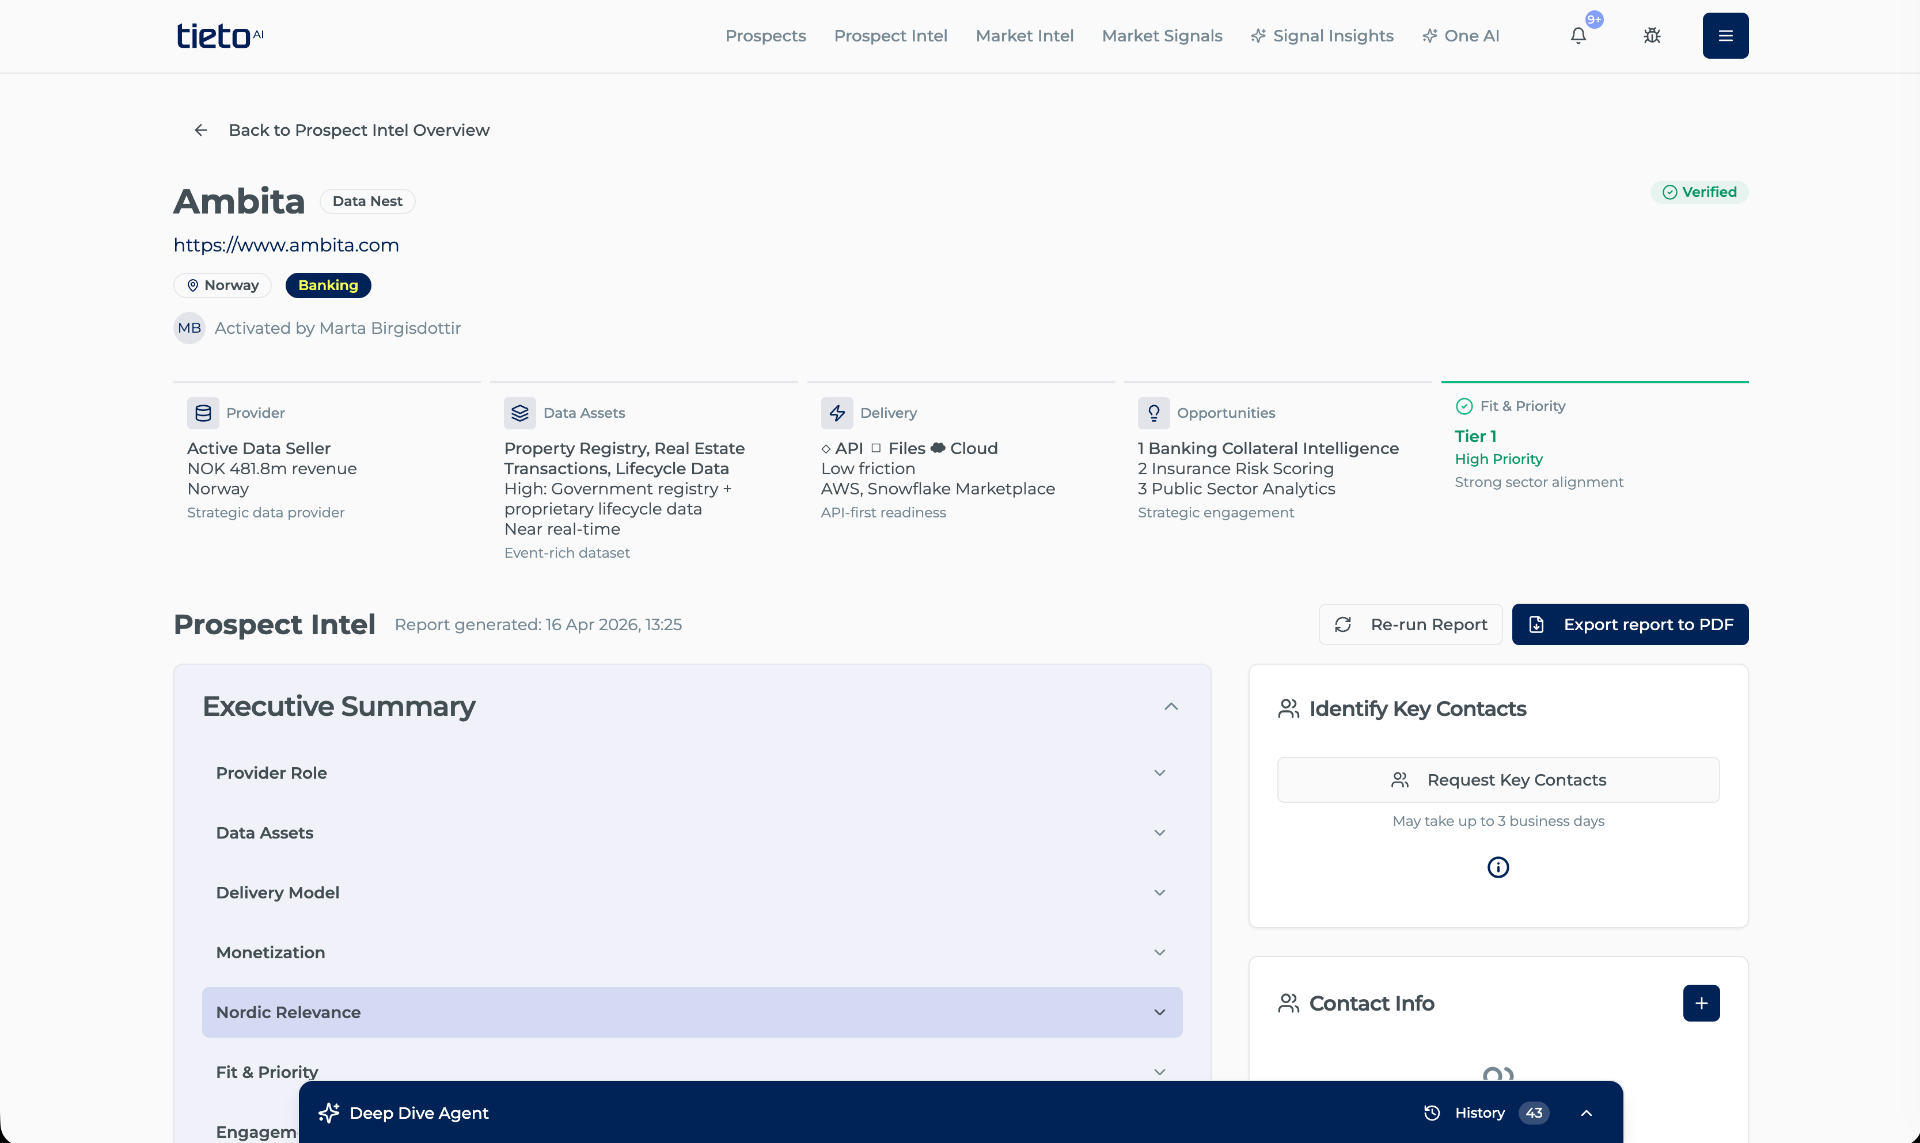Expand the Nordic Relevance row

pos(692,1012)
